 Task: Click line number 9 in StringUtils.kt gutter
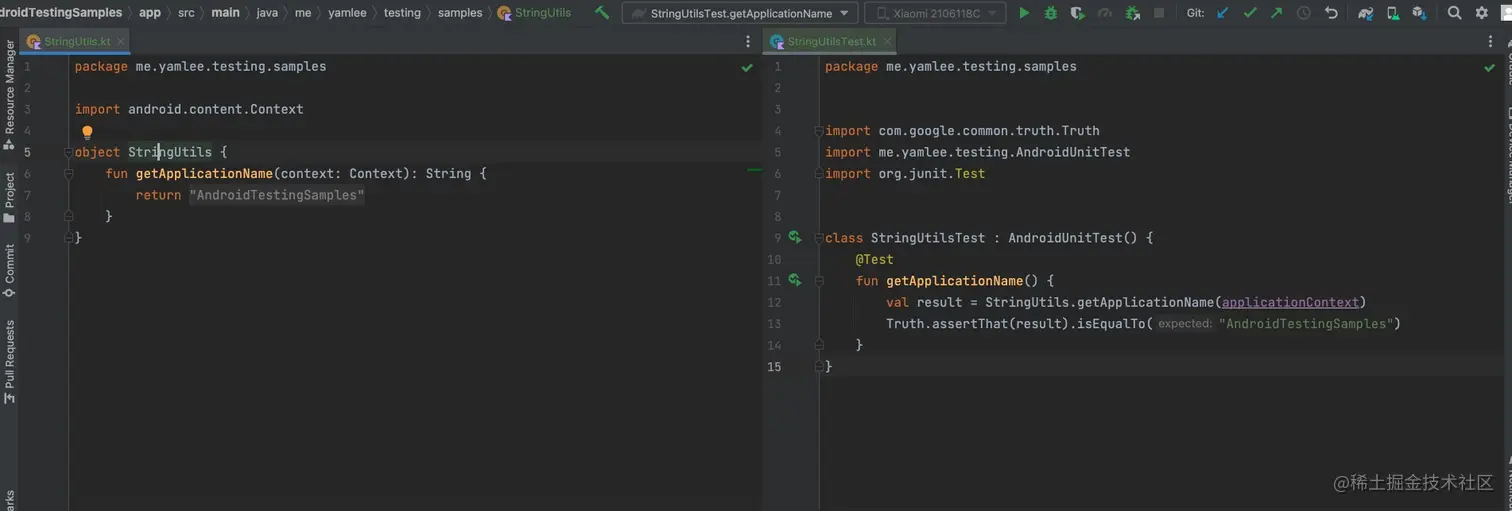(x=28, y=238)
